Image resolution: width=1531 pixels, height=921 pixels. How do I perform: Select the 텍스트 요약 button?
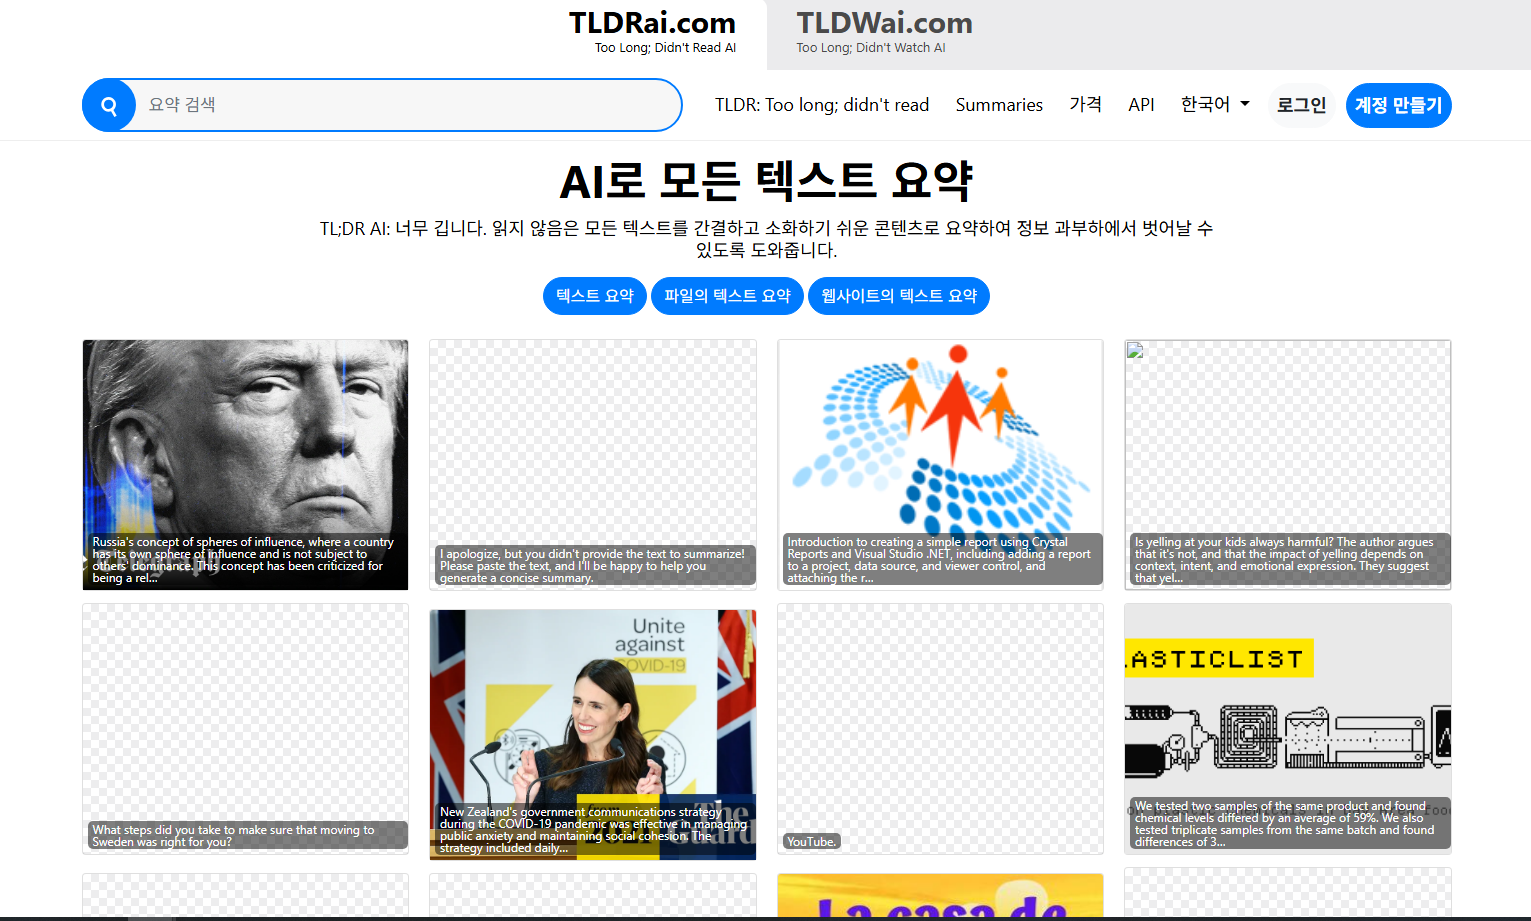pos(595,296)
